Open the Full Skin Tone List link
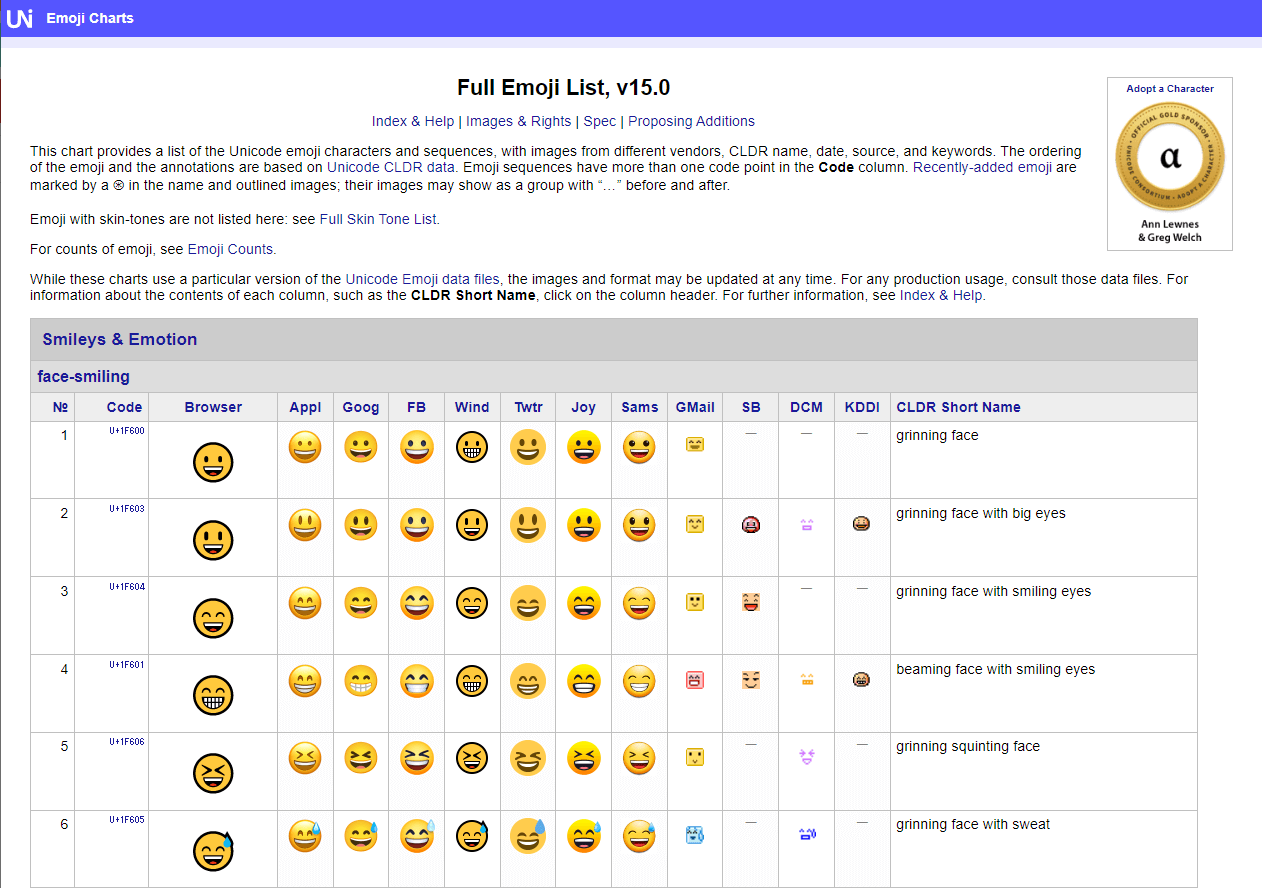1262x888 pixels. point(378,219)
